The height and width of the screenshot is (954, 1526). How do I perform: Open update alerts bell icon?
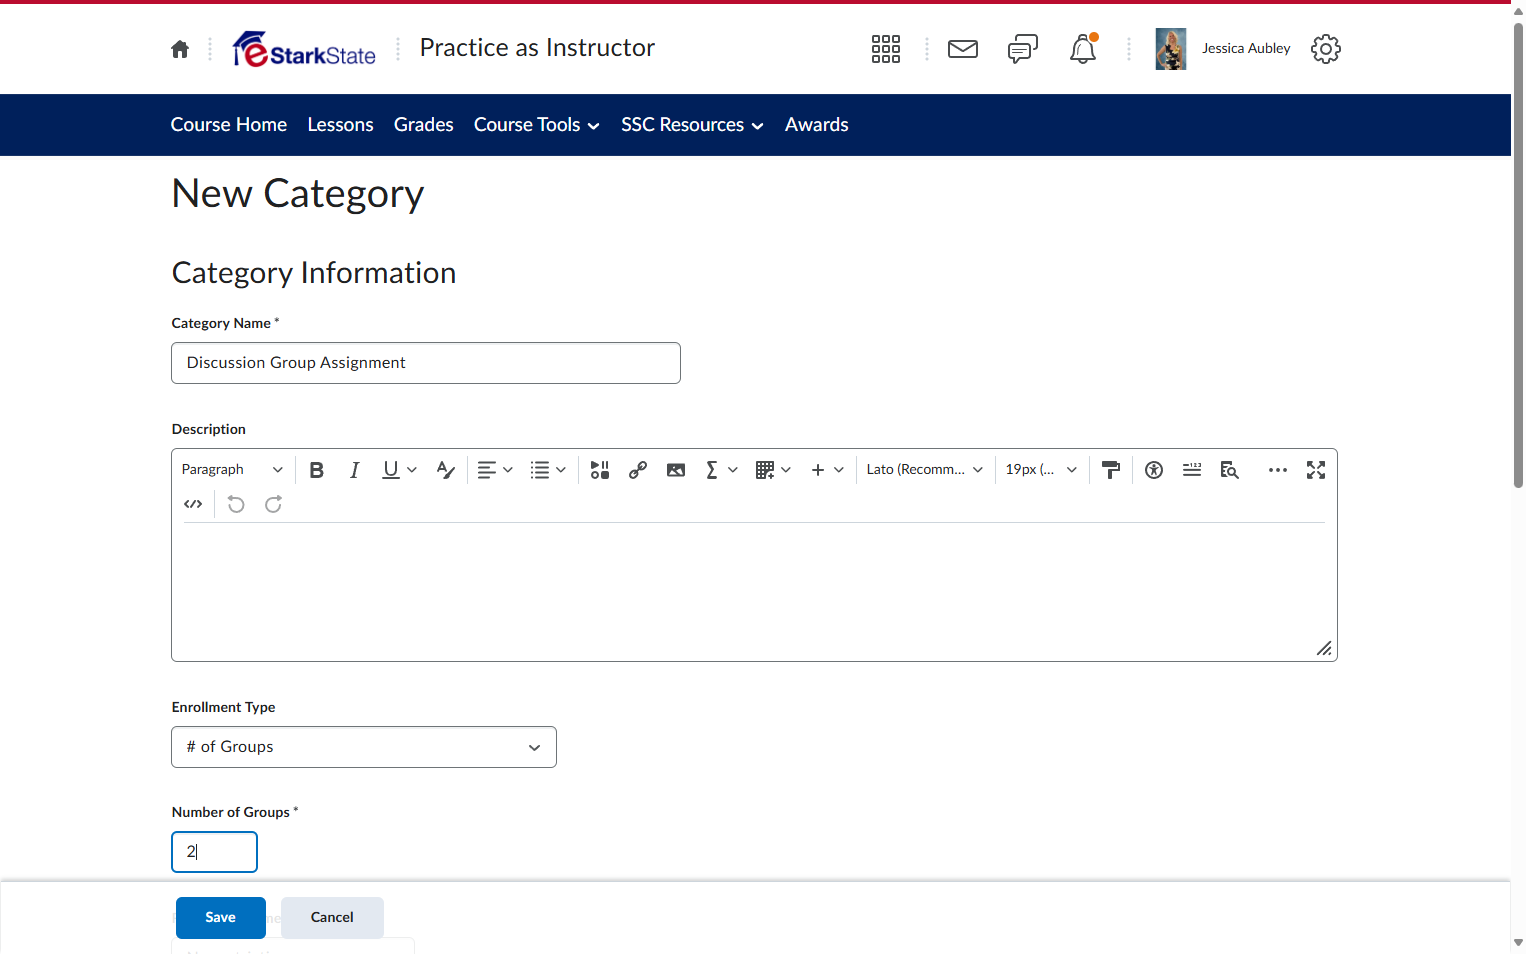[x=1083, y=49]
